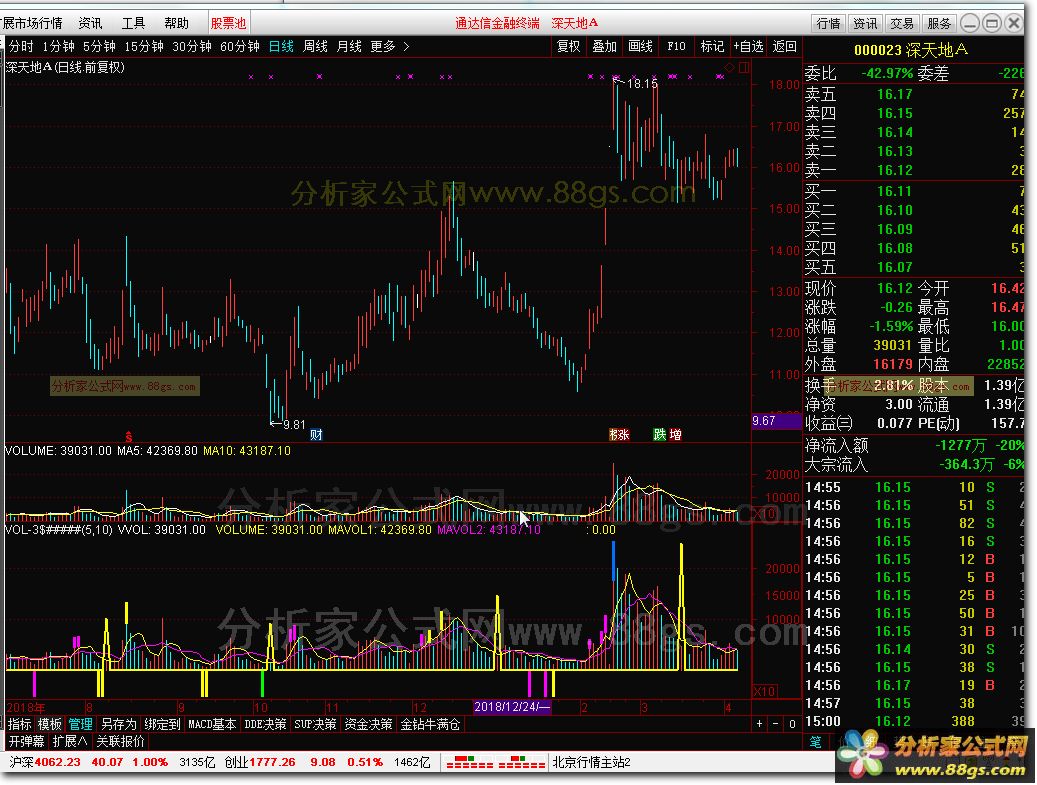This screenshot has height=785, width=1037.
Task: Click the 返回 back button
Action: point(784,46)
